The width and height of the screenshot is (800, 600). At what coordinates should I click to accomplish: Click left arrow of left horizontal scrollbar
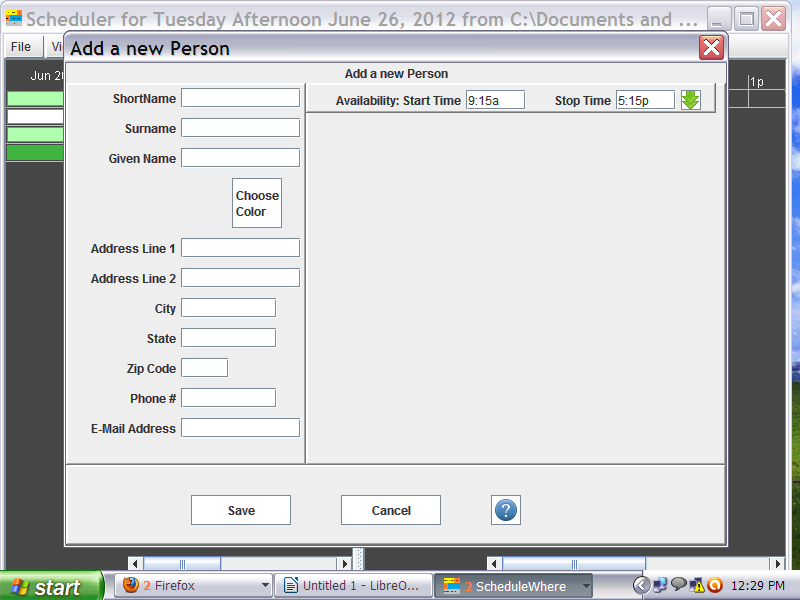pyautogui.click(x=135, y=564)
